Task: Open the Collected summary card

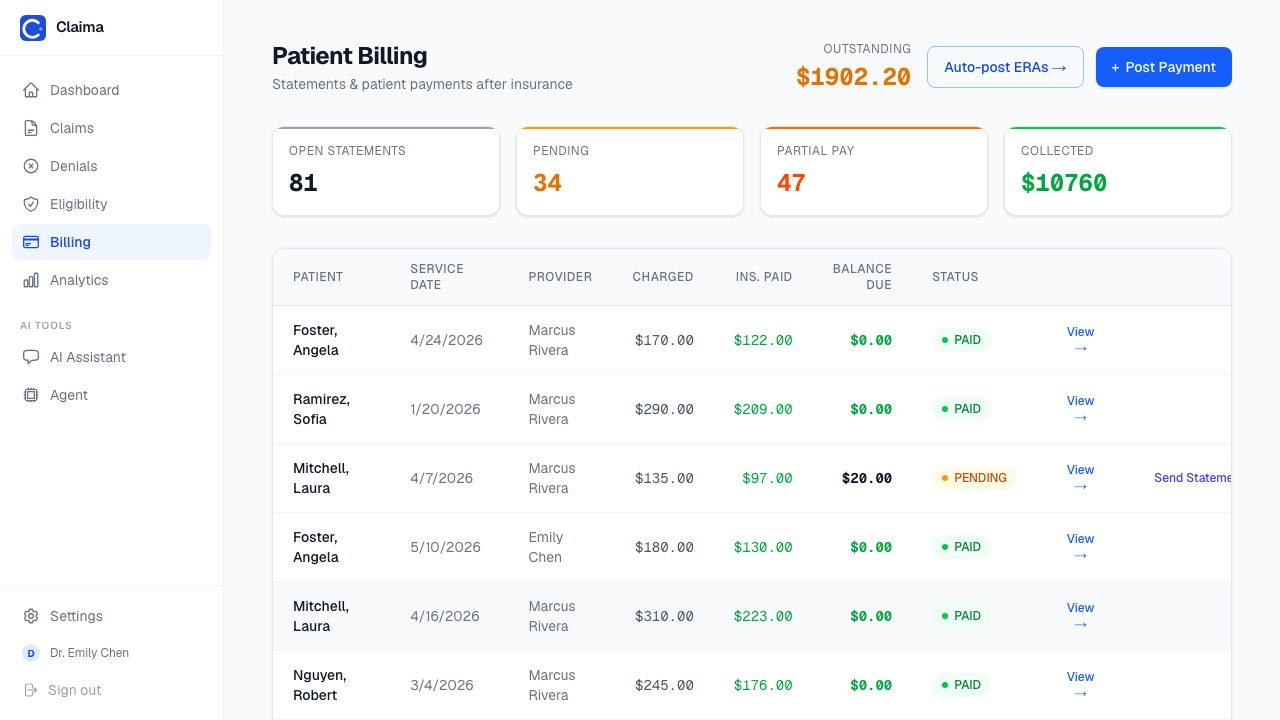Action: tap(1118, 171)
